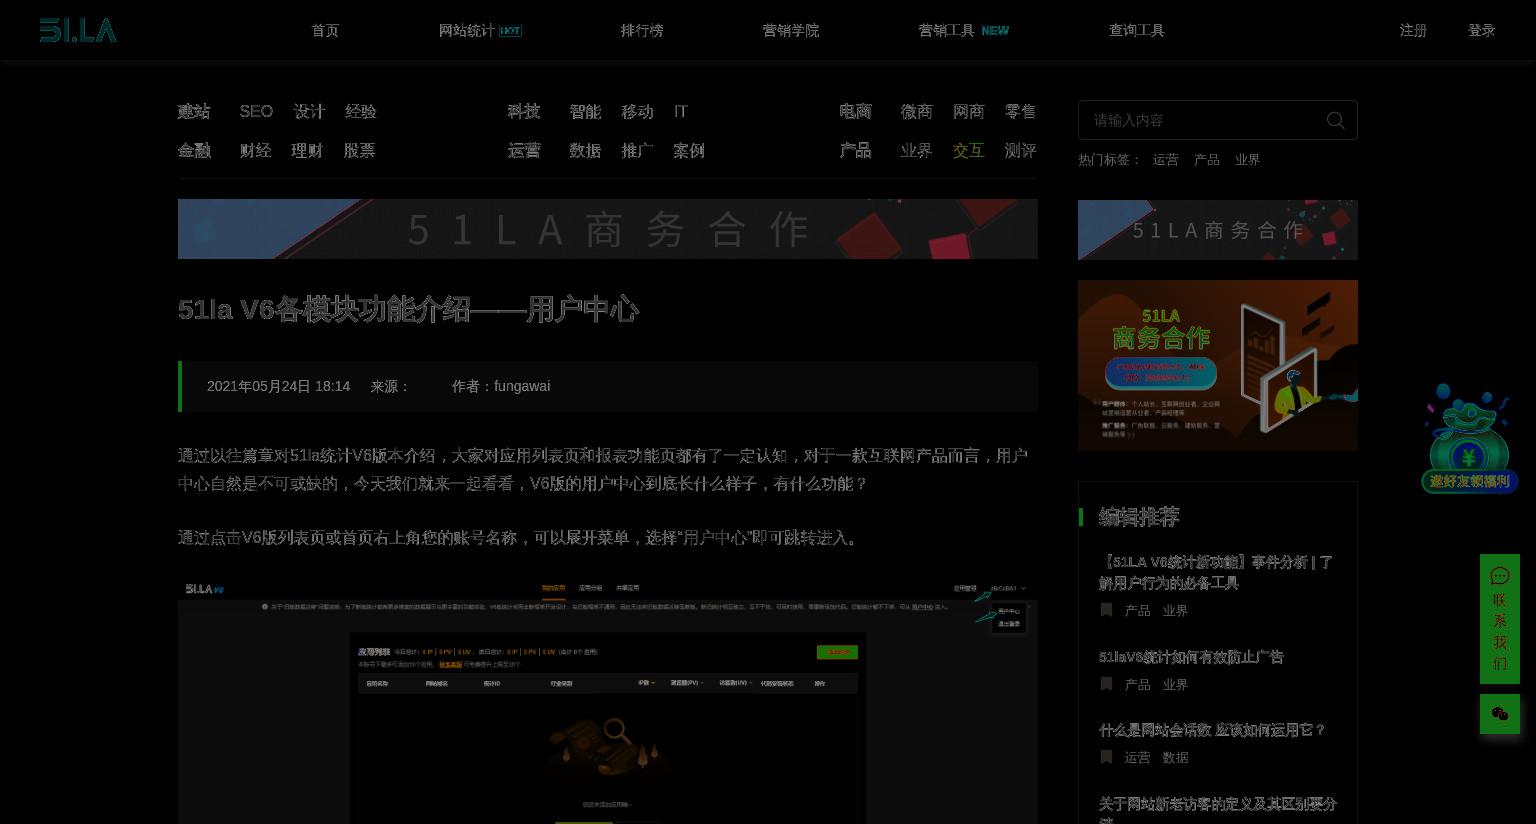Select the 业界 category in category menu
1536x824 pixels.
pyautogui.click(x=916, y=150)
